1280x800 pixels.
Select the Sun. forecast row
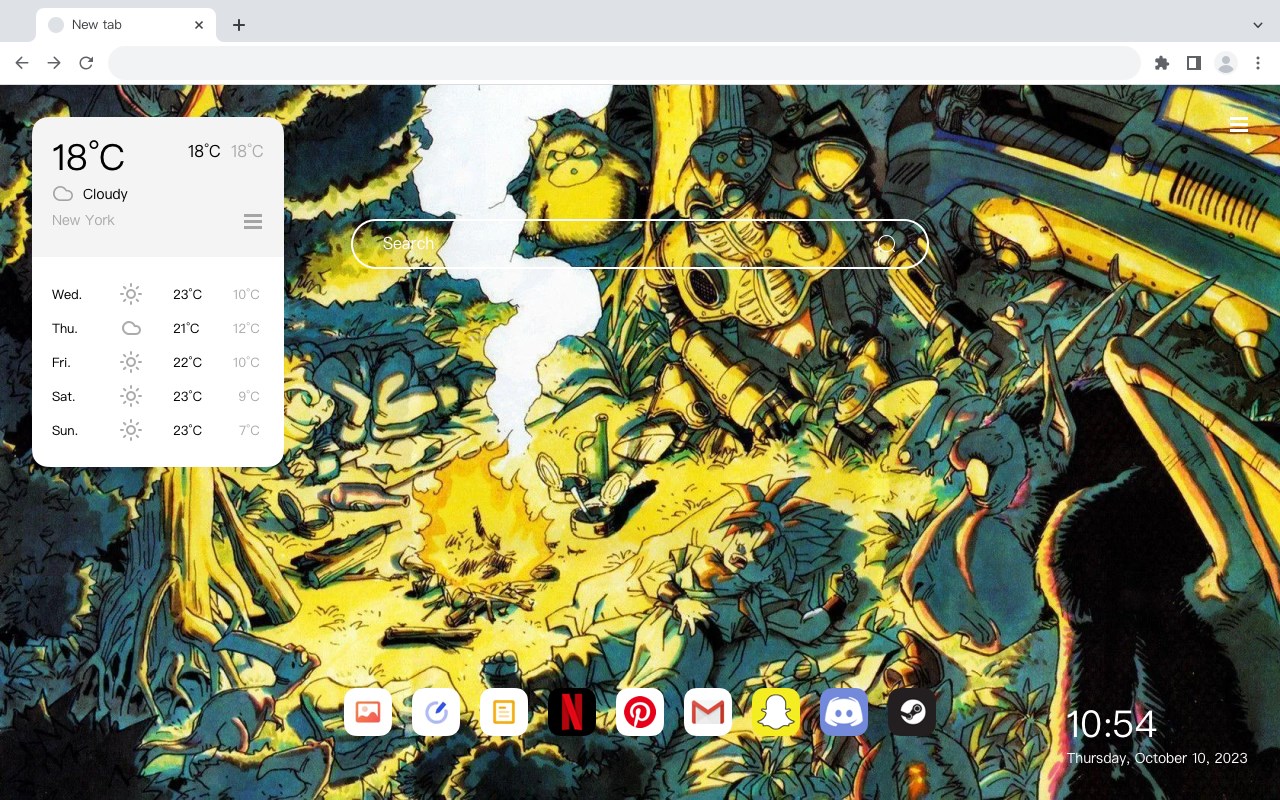click(158, 430)
